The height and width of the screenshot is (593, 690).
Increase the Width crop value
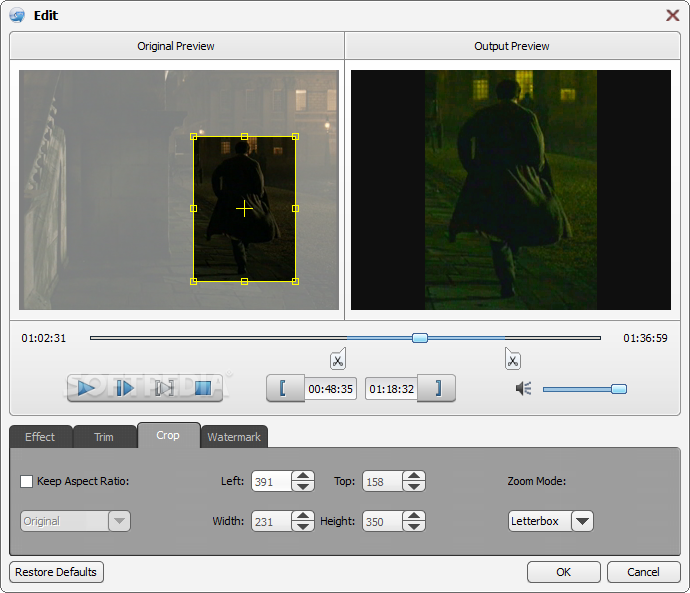[x=303, y=516]
